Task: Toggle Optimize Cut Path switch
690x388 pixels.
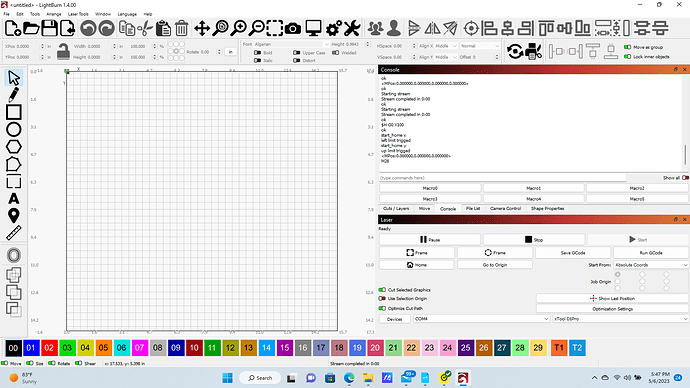Action: [382, 308]
